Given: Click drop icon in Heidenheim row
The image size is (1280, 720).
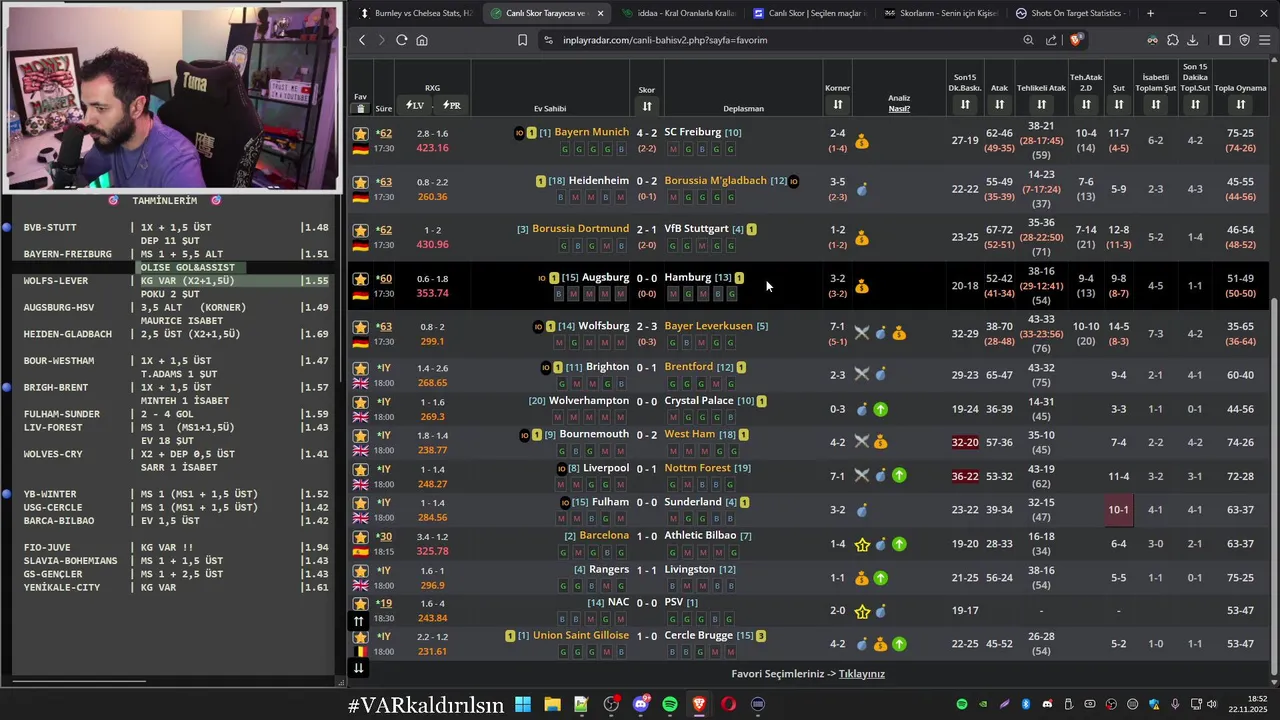Looking at the screenshot, I should tap(862, 189).
